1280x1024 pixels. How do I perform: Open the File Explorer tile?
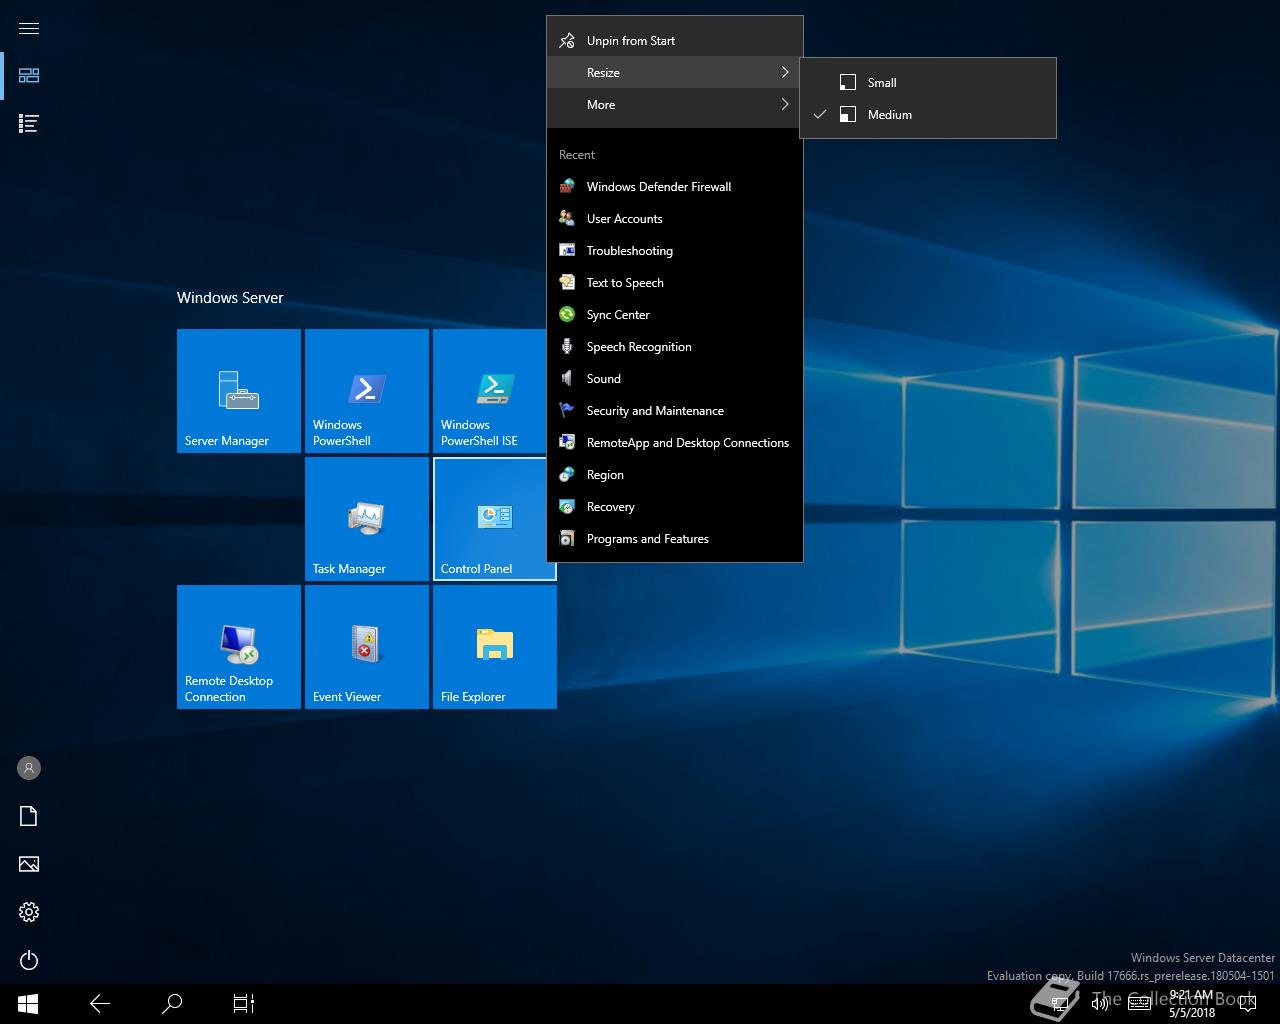495,647
